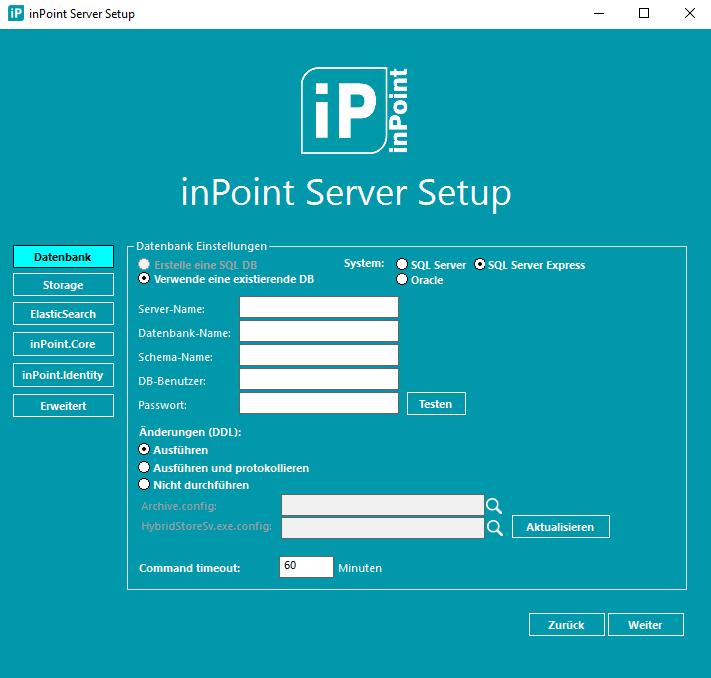Switch to the Storage section
Screen dimensions: 711x678
pos(63,285)
